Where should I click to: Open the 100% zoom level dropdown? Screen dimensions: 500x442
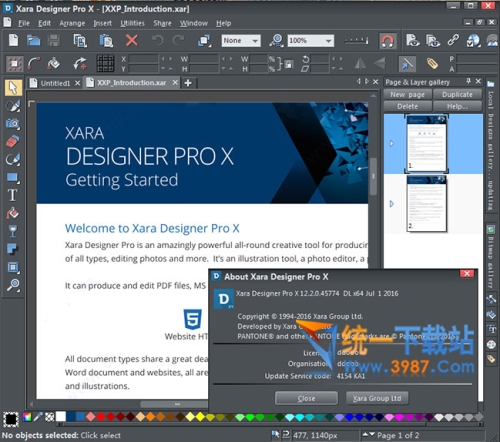pyautogui.click(x=311, y=41)
